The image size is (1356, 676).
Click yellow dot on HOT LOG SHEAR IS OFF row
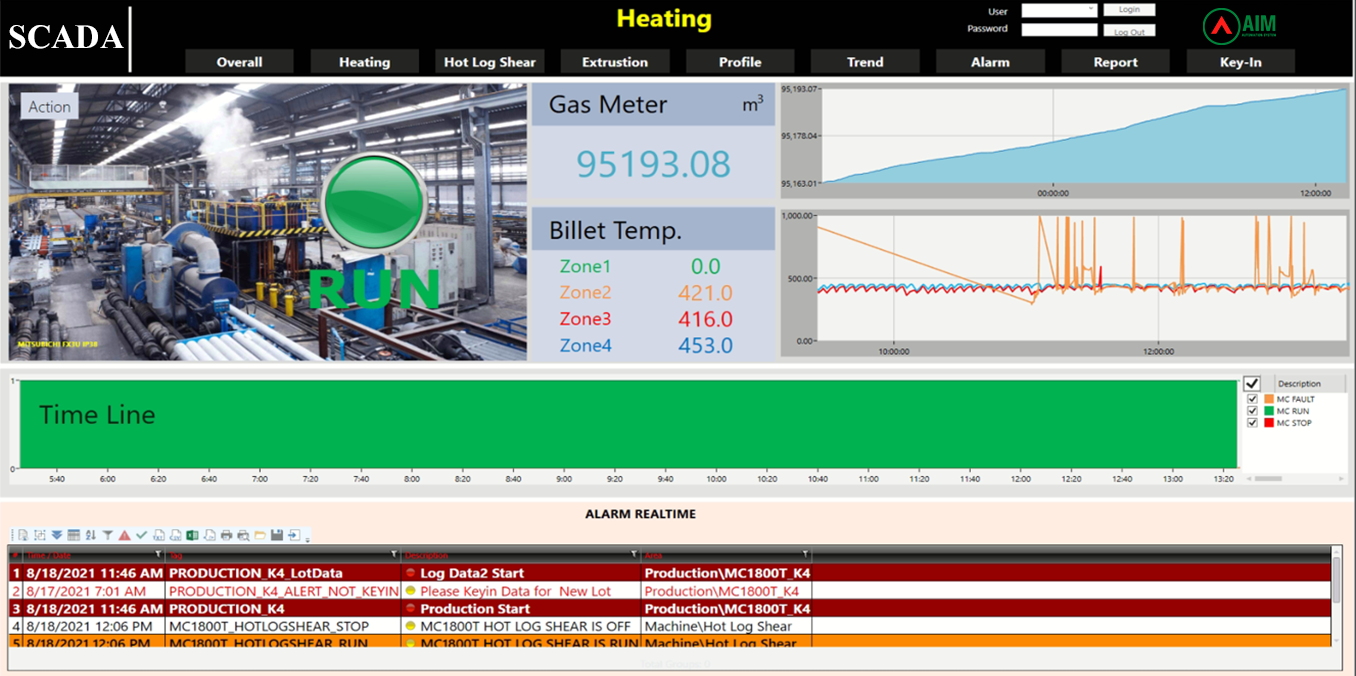(x=410, y=626)
